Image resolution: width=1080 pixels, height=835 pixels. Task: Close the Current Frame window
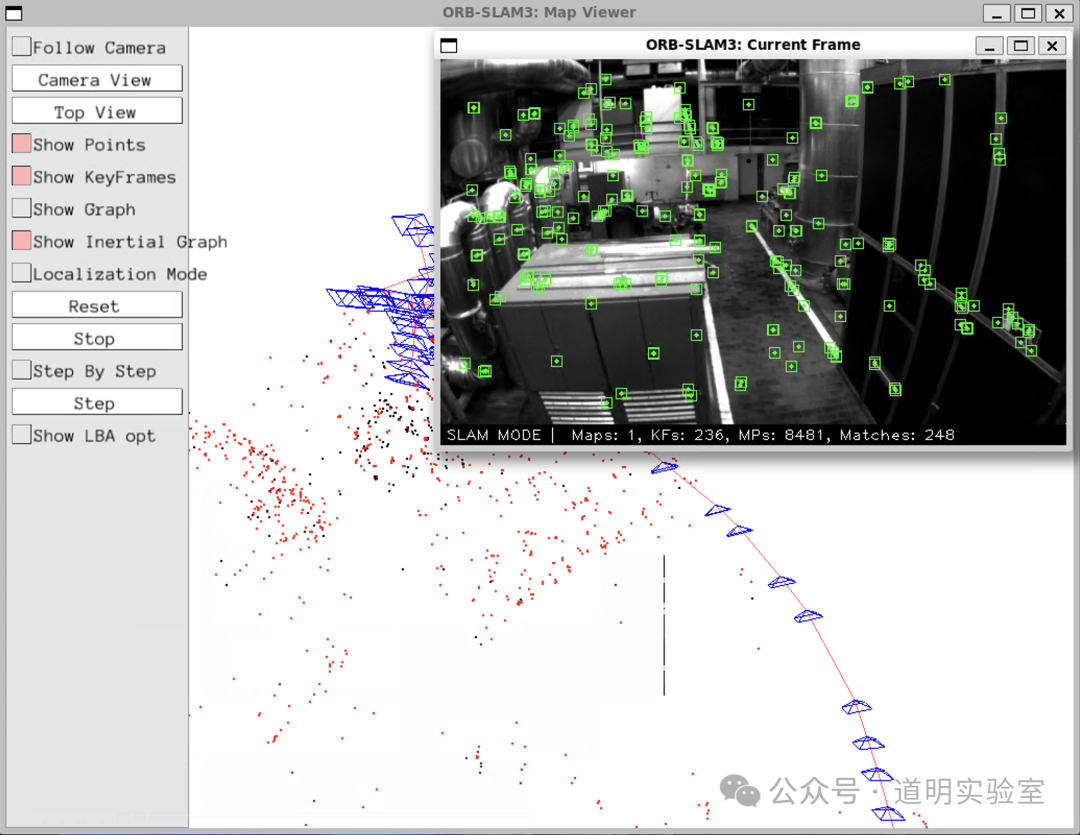coord(1051,46)
